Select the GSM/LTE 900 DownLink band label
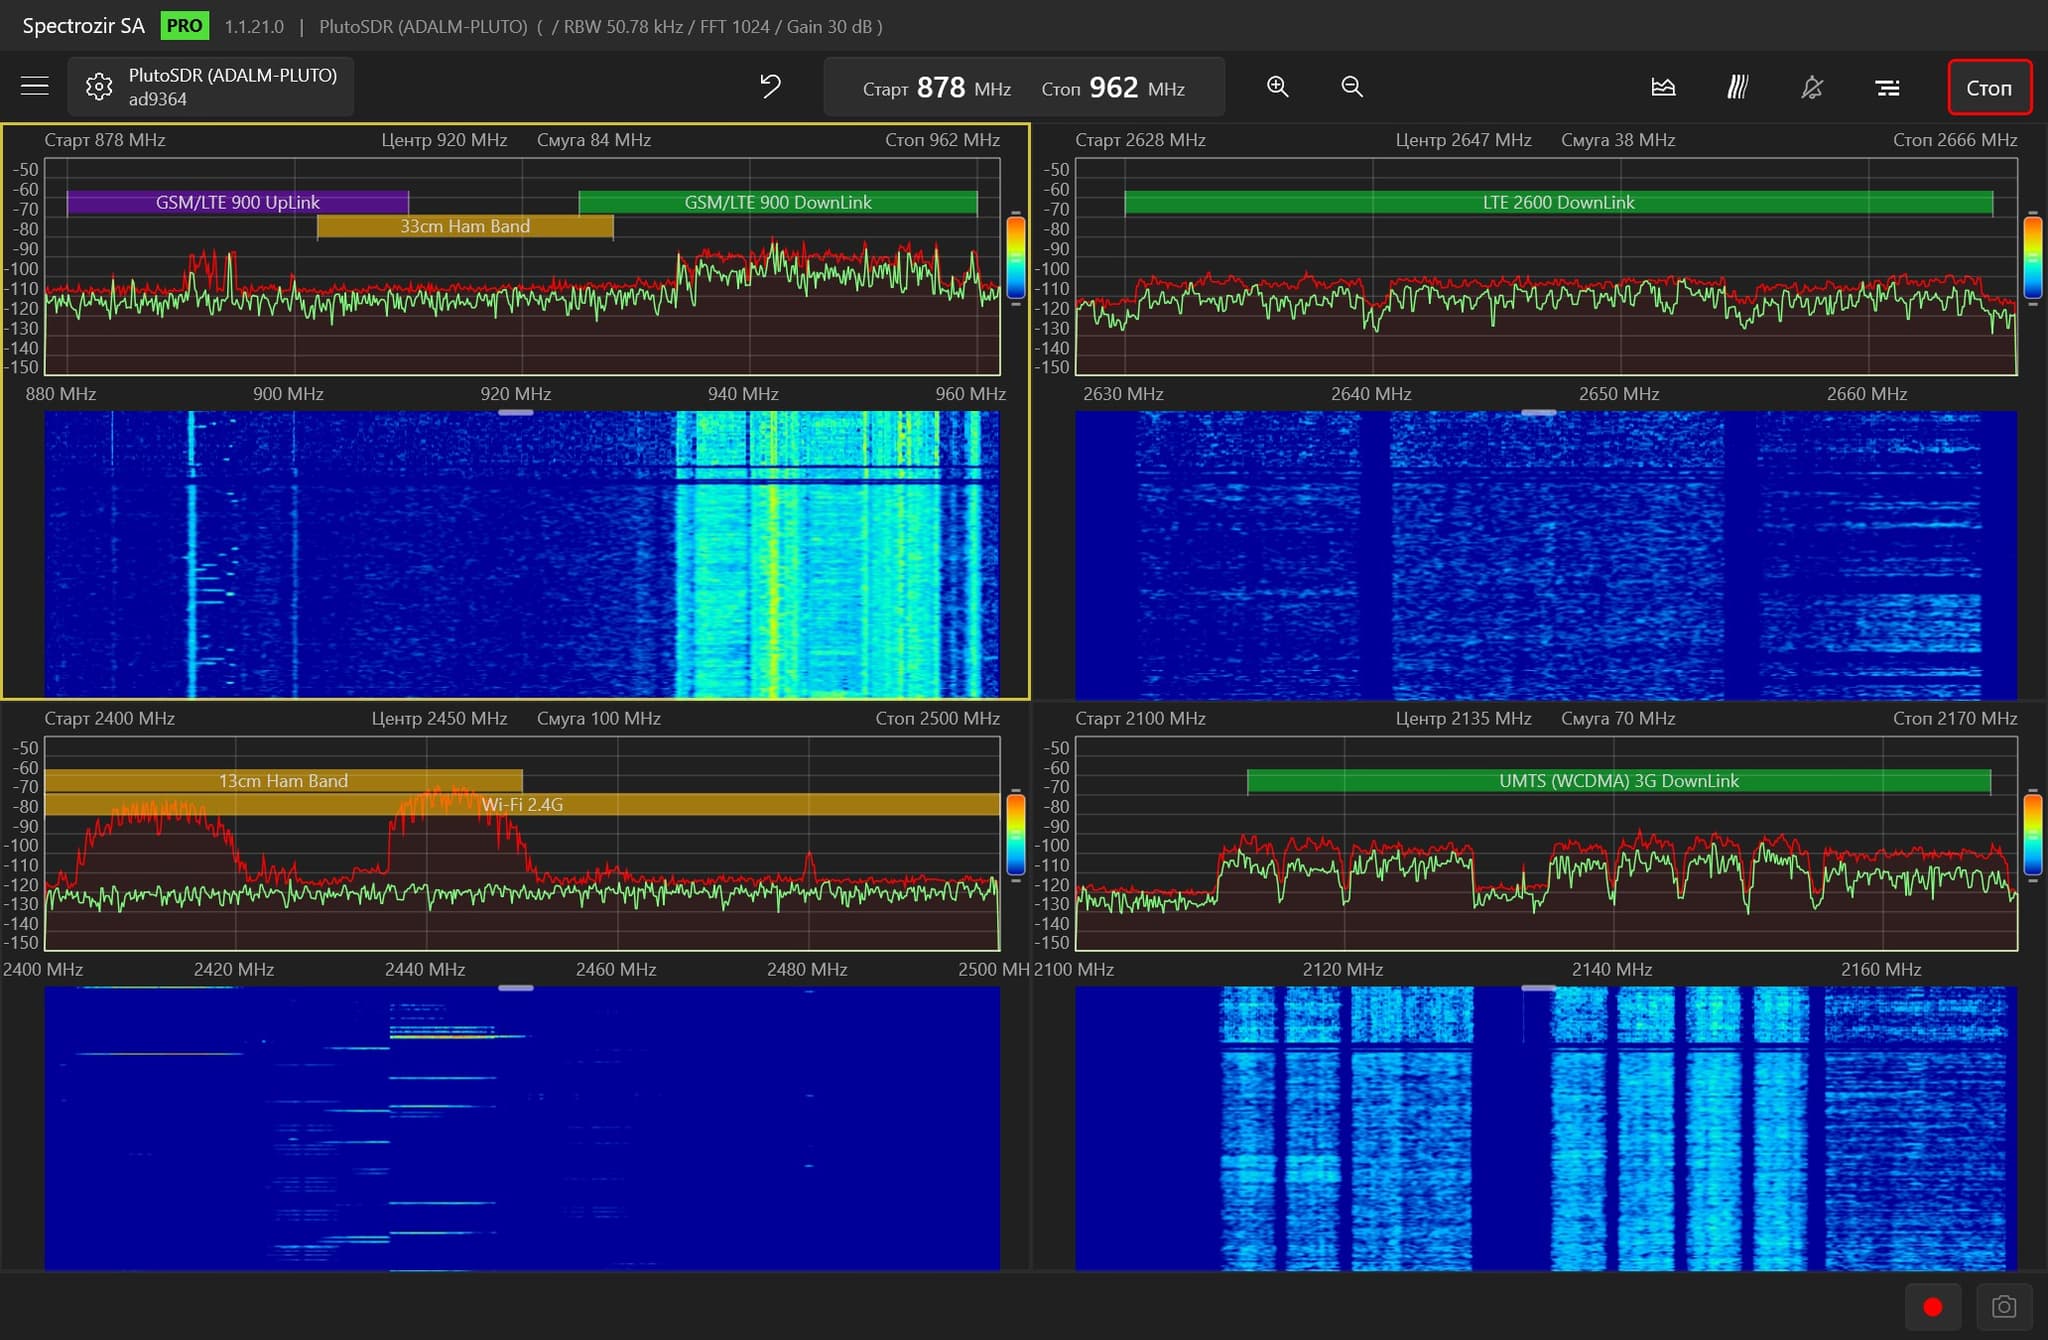The width and height of the screenshot is (2048, 1340). (x=777, y=203)
